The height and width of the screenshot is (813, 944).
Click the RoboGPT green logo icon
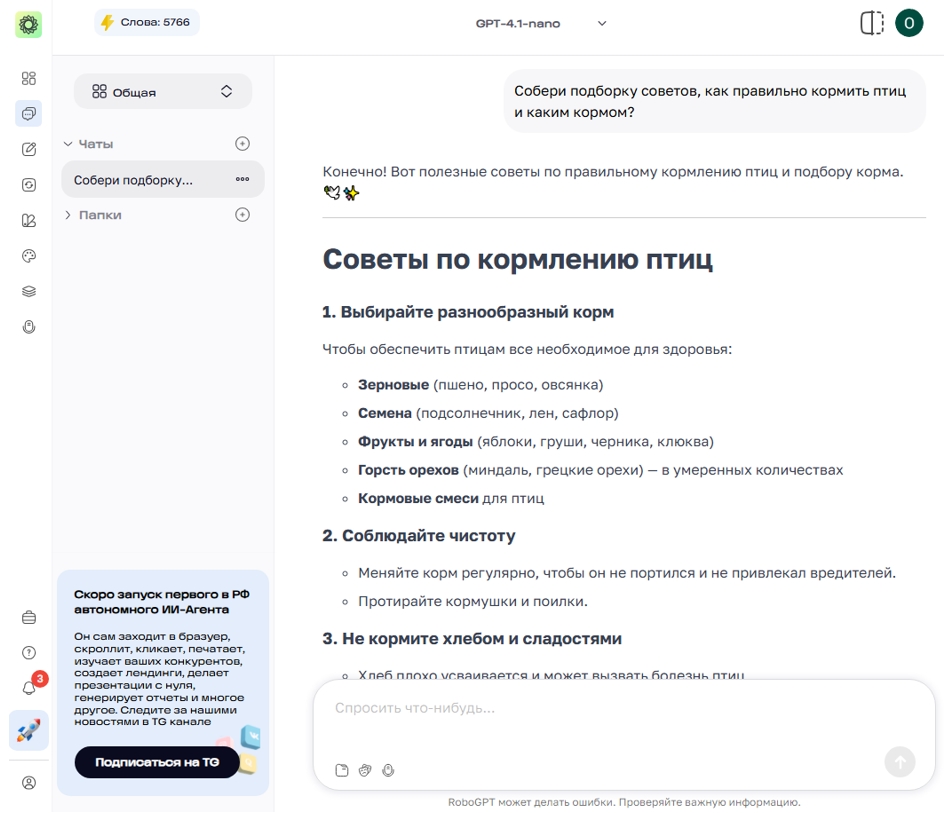pos(28,25)
